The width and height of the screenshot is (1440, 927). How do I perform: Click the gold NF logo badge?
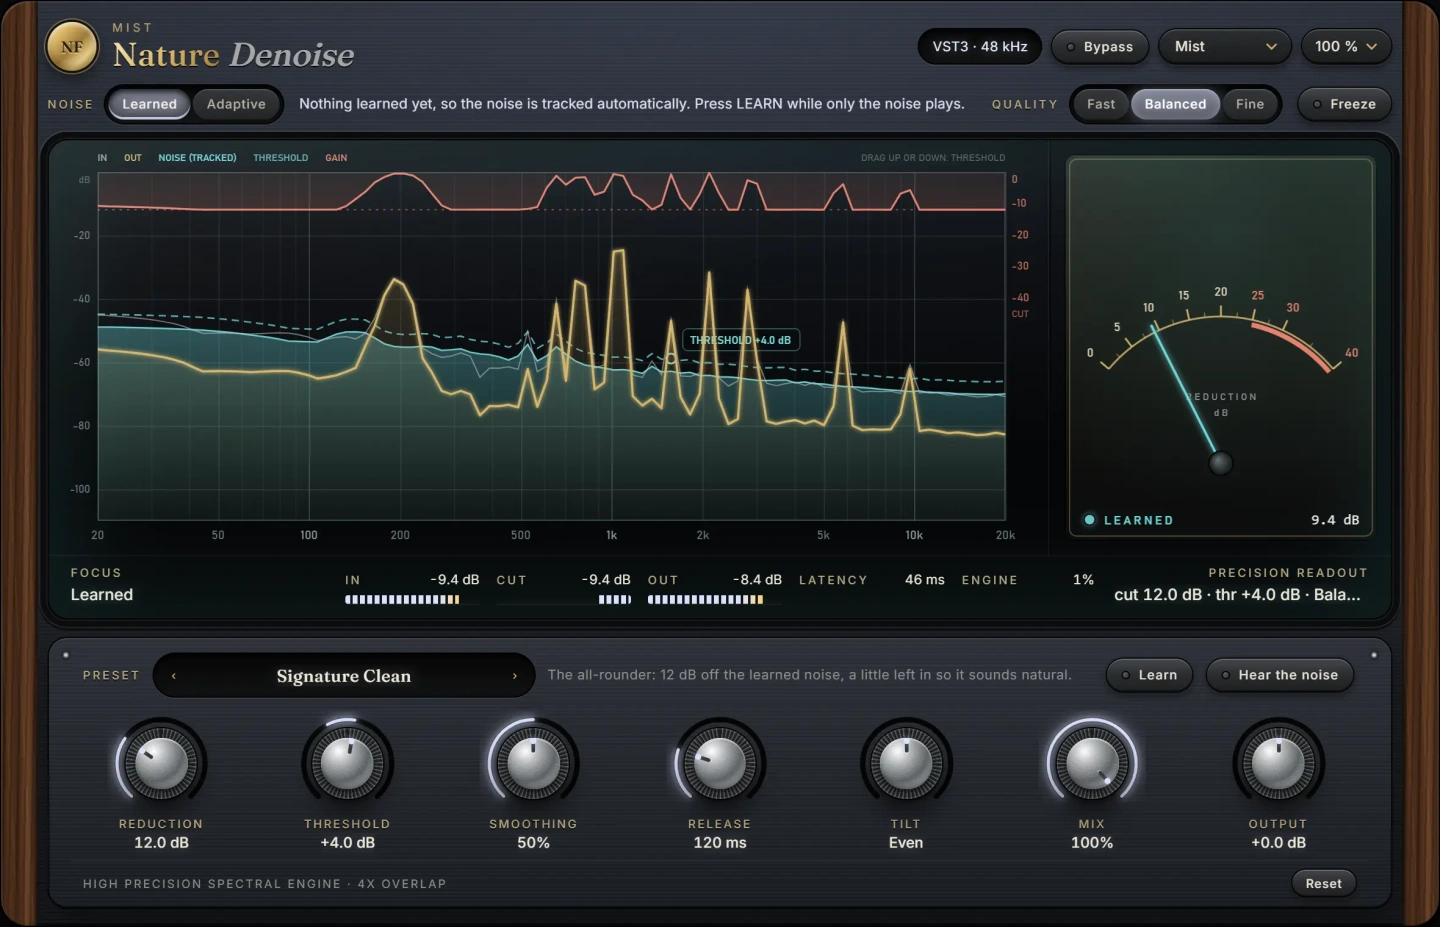point(72,47)
